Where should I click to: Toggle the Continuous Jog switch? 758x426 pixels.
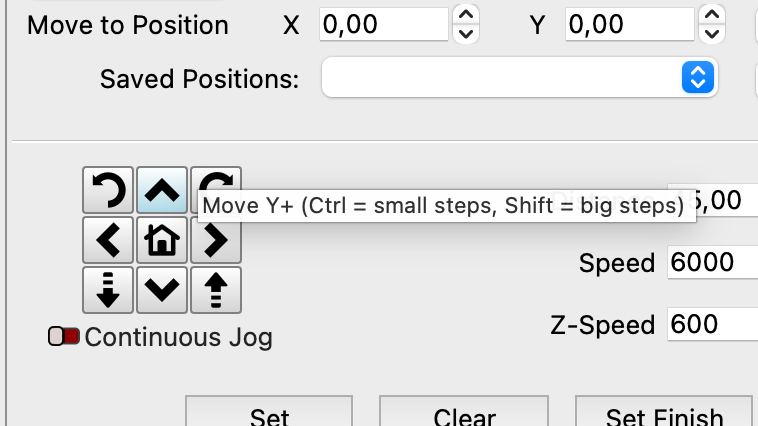pyautogui.click(x=64, y=337)
